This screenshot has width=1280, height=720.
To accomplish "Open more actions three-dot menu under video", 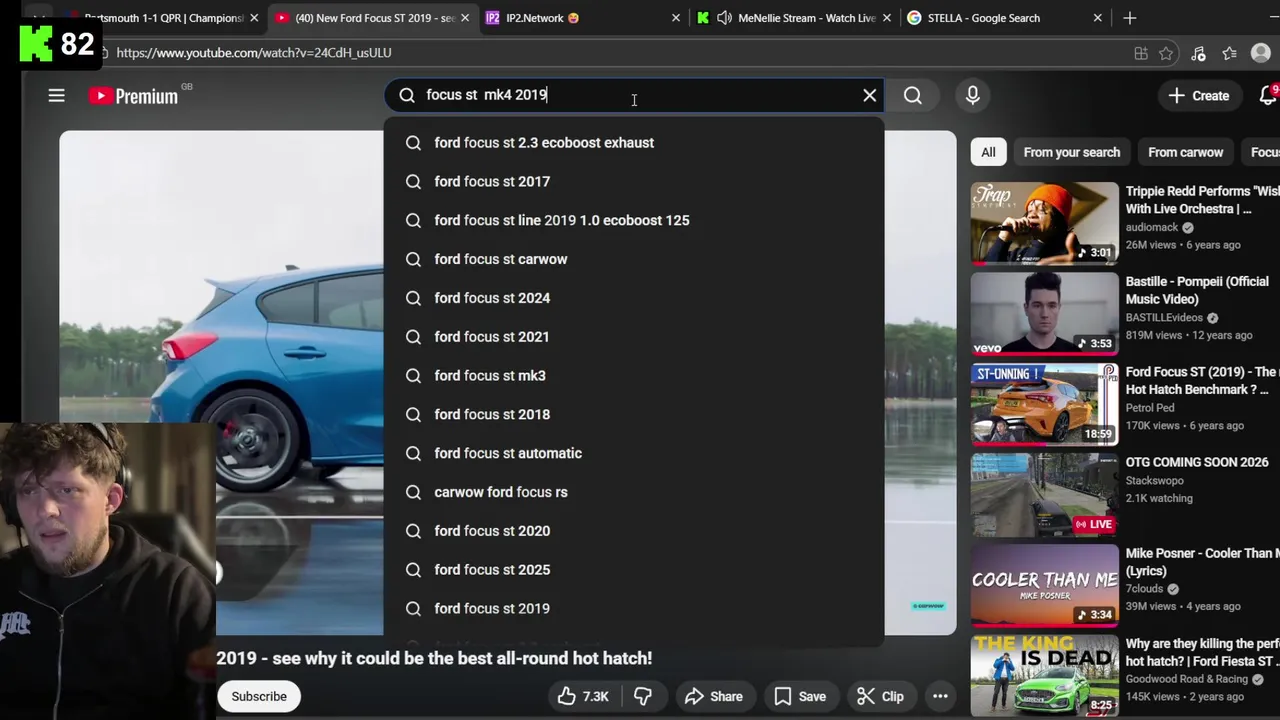I will pos(940,696).
